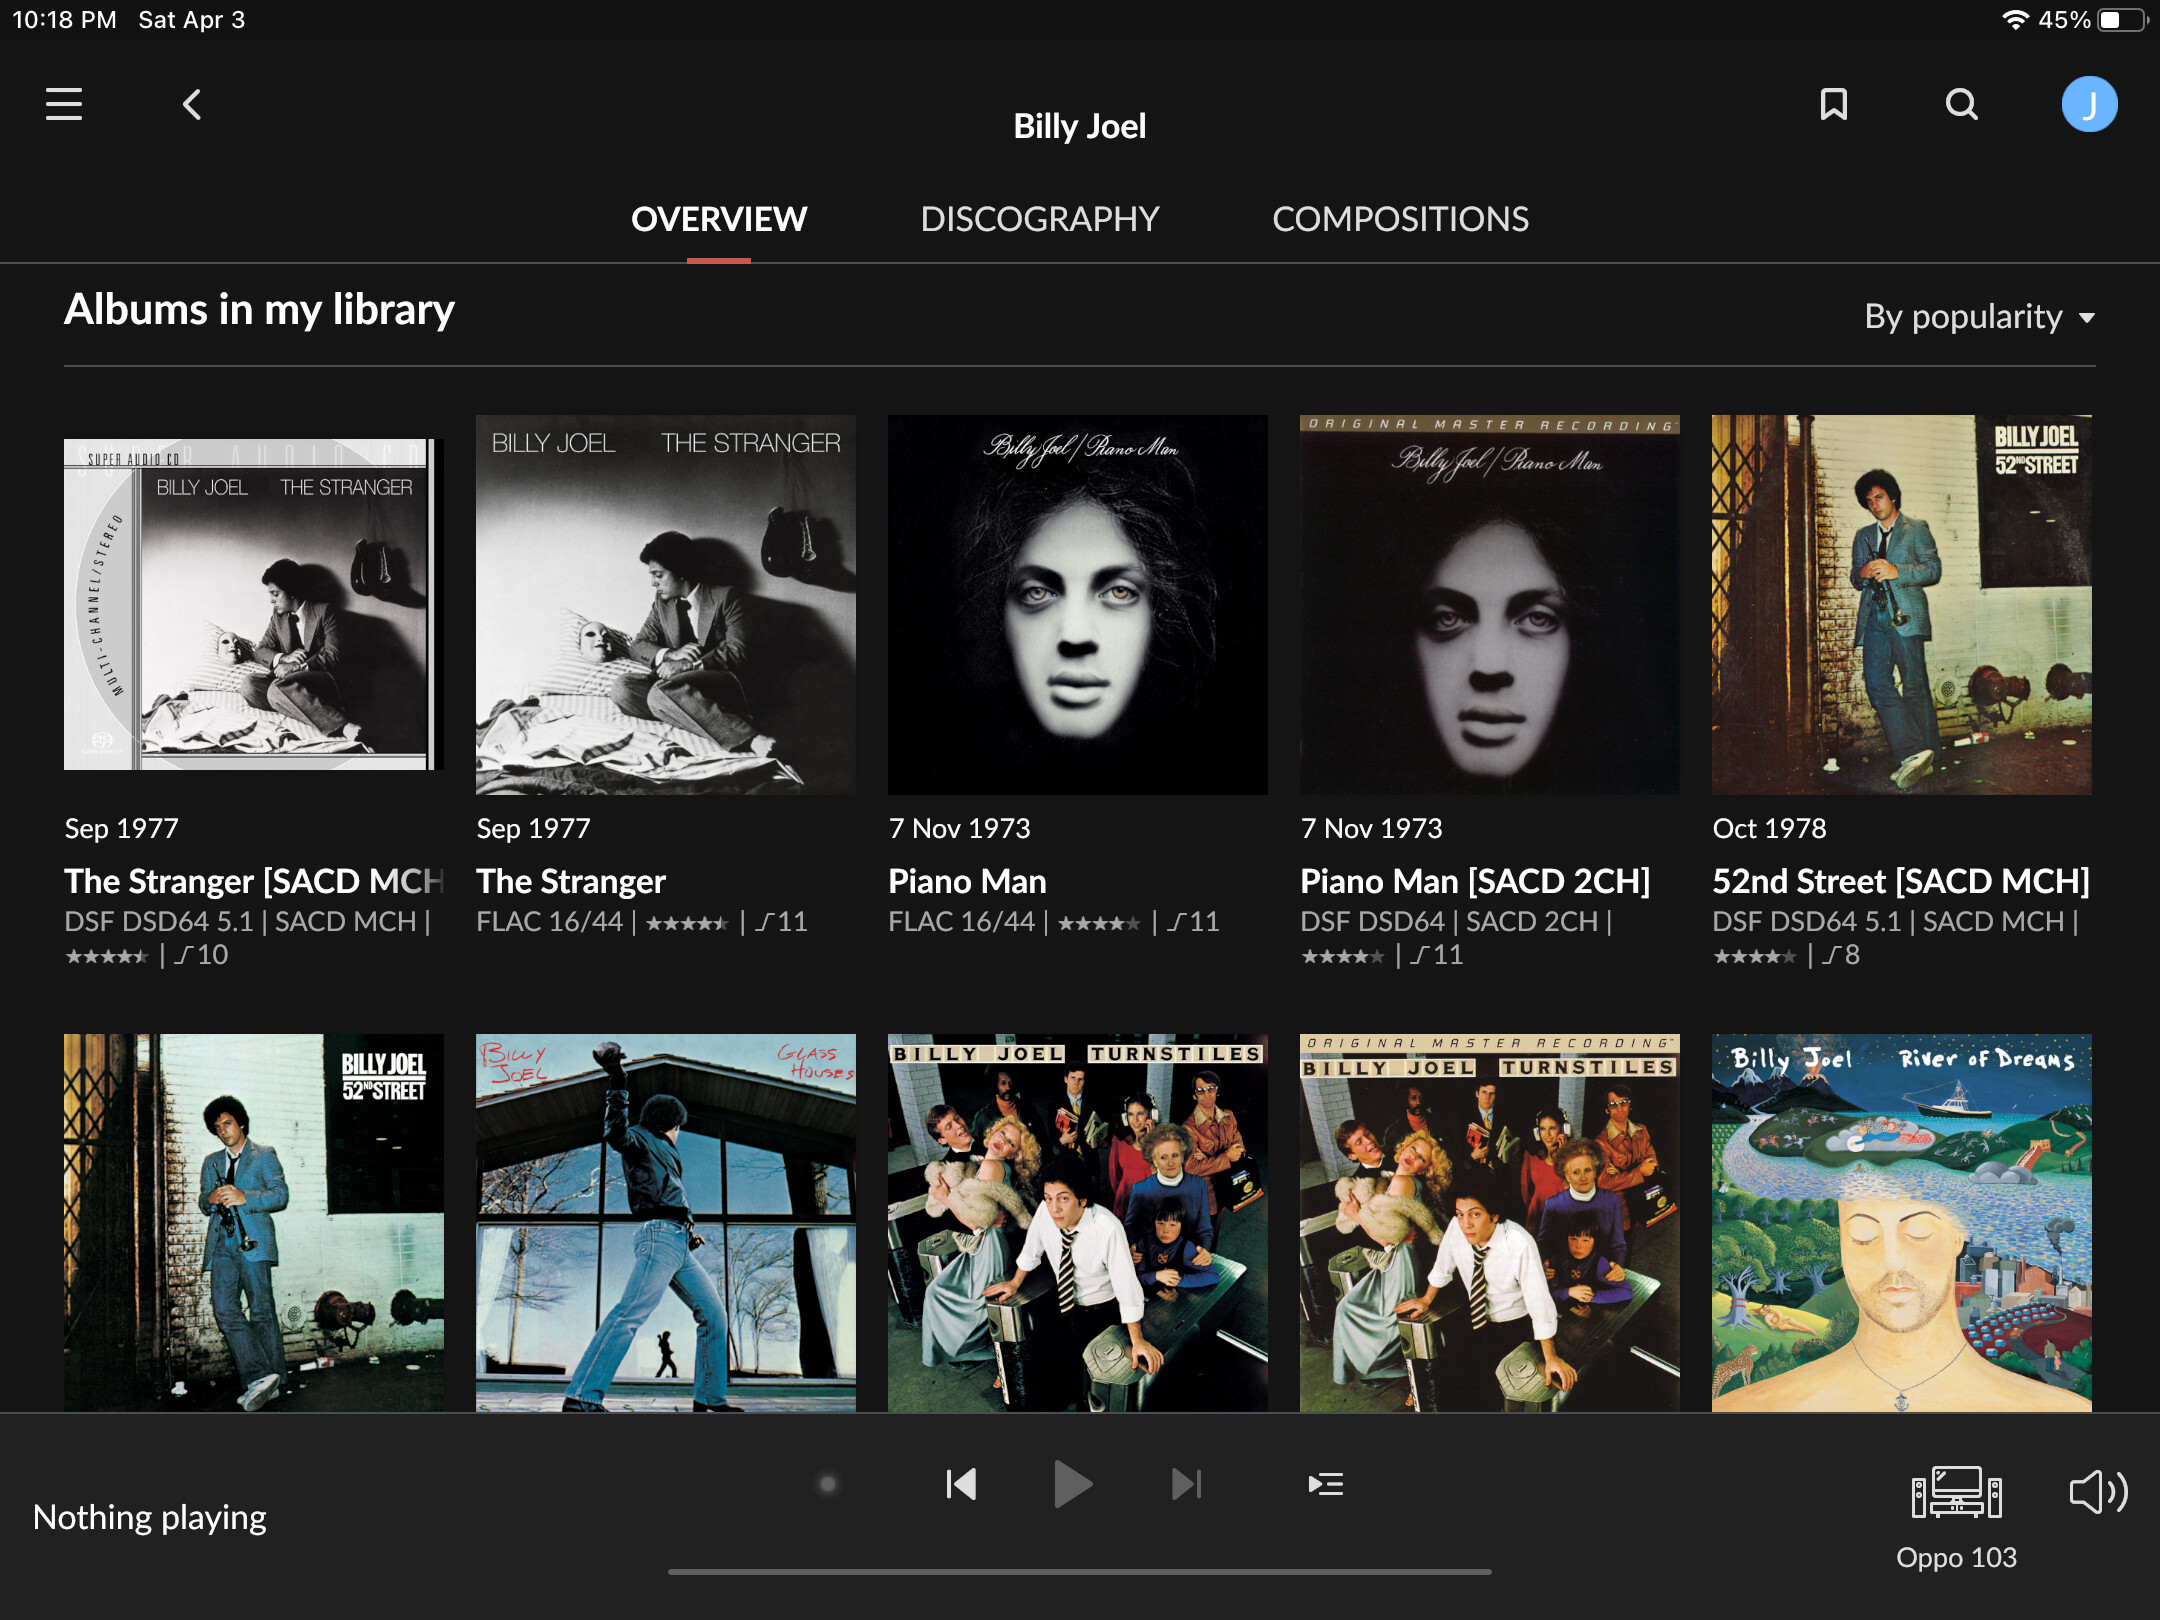Open The Stranger FLAC album cover
The height and width of the screenshot is (1620, 2160).
[666, 604]
